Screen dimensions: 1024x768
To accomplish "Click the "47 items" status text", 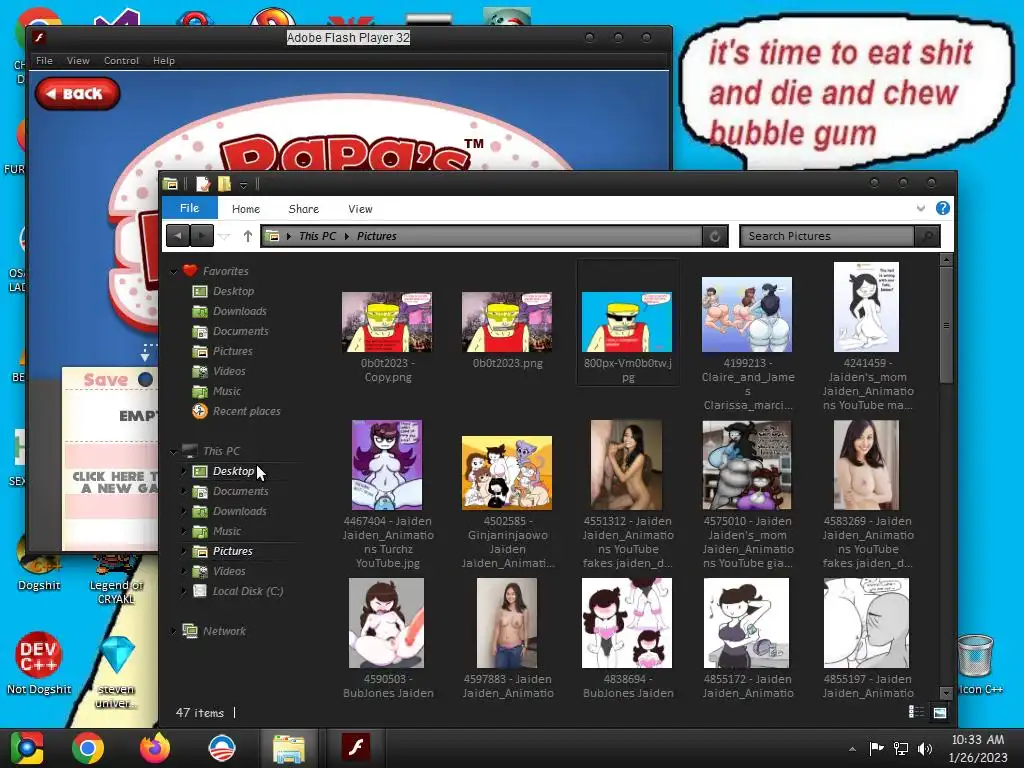I will (x=200, y=713).
